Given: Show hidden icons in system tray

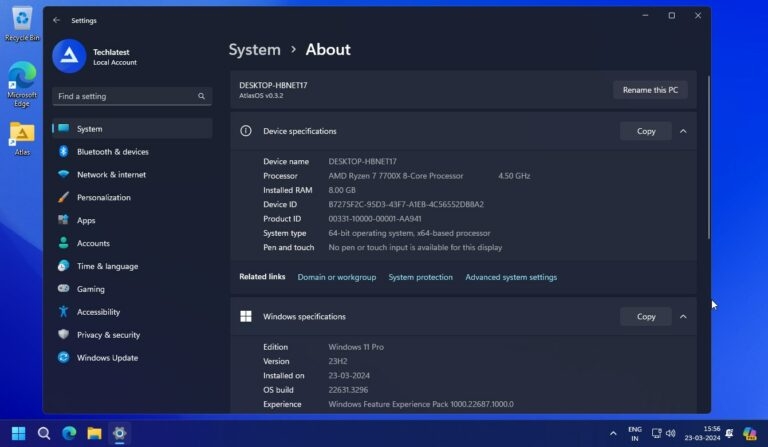Looking at the screenshot, I should (x=613, y=433).
